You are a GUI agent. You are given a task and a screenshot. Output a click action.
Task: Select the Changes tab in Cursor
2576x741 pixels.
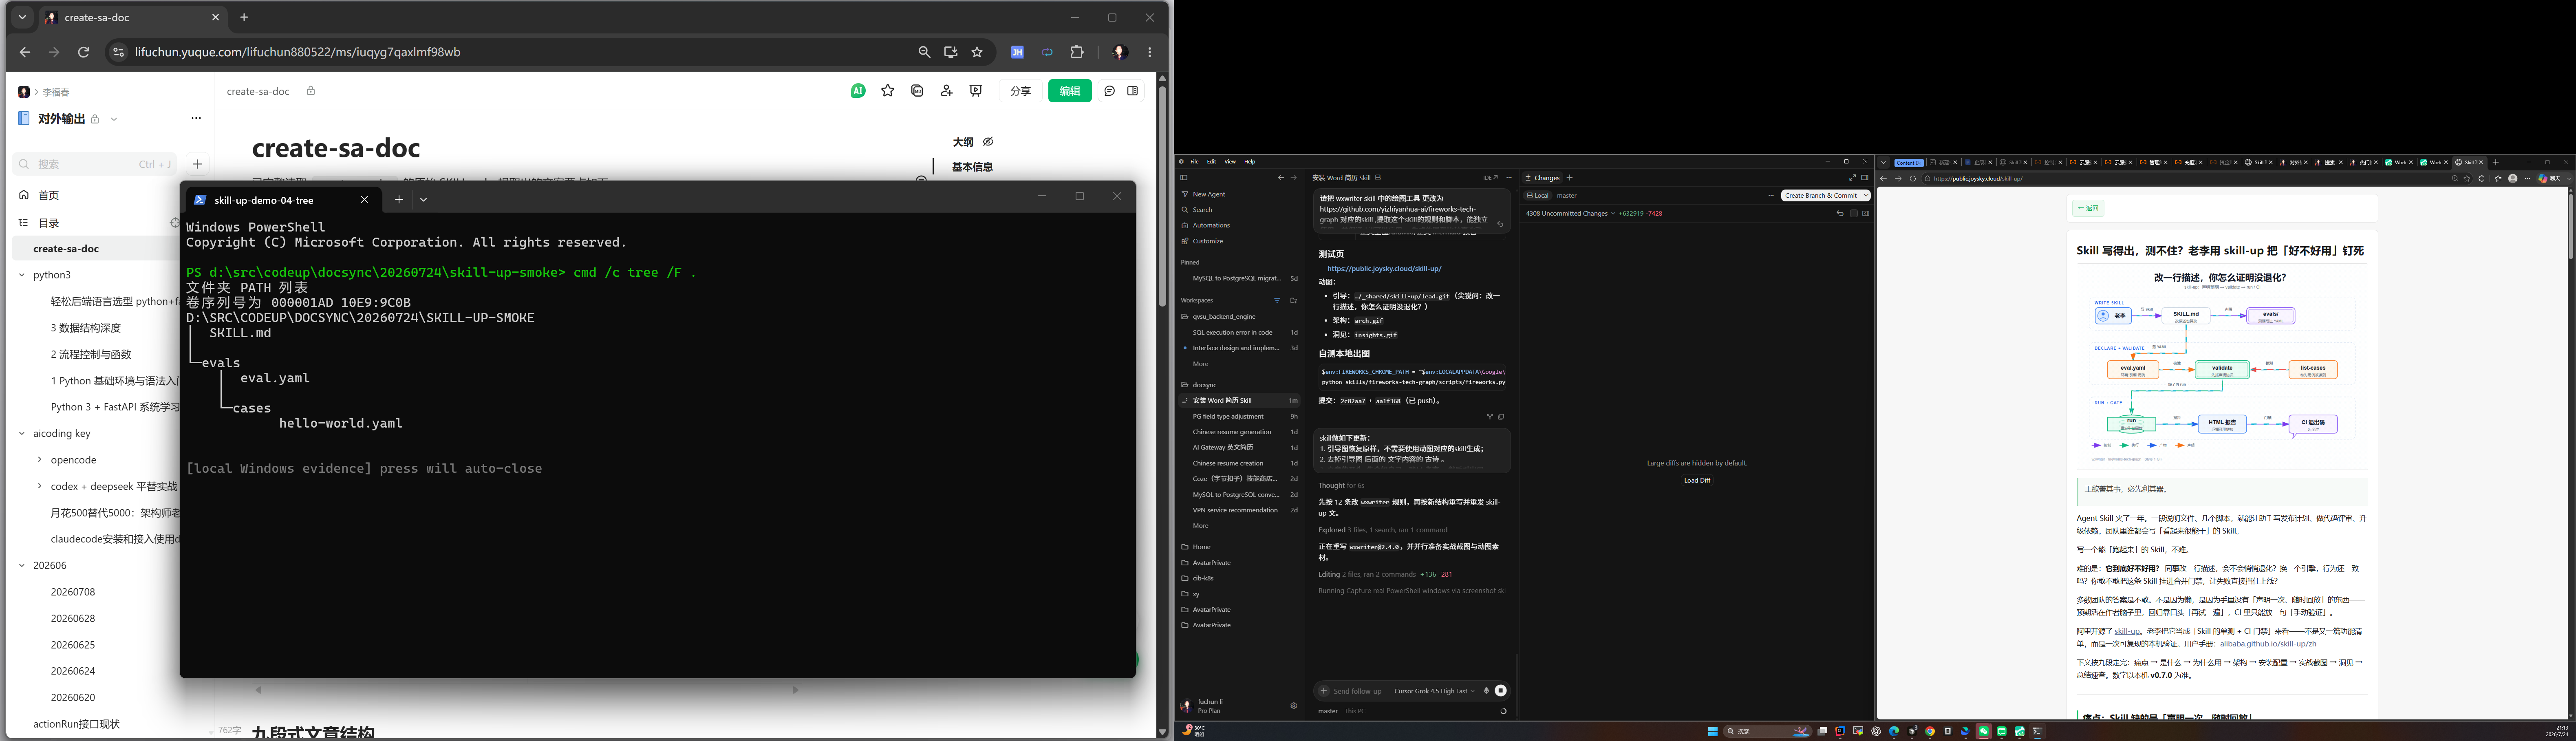click(x=1543, y=178)
